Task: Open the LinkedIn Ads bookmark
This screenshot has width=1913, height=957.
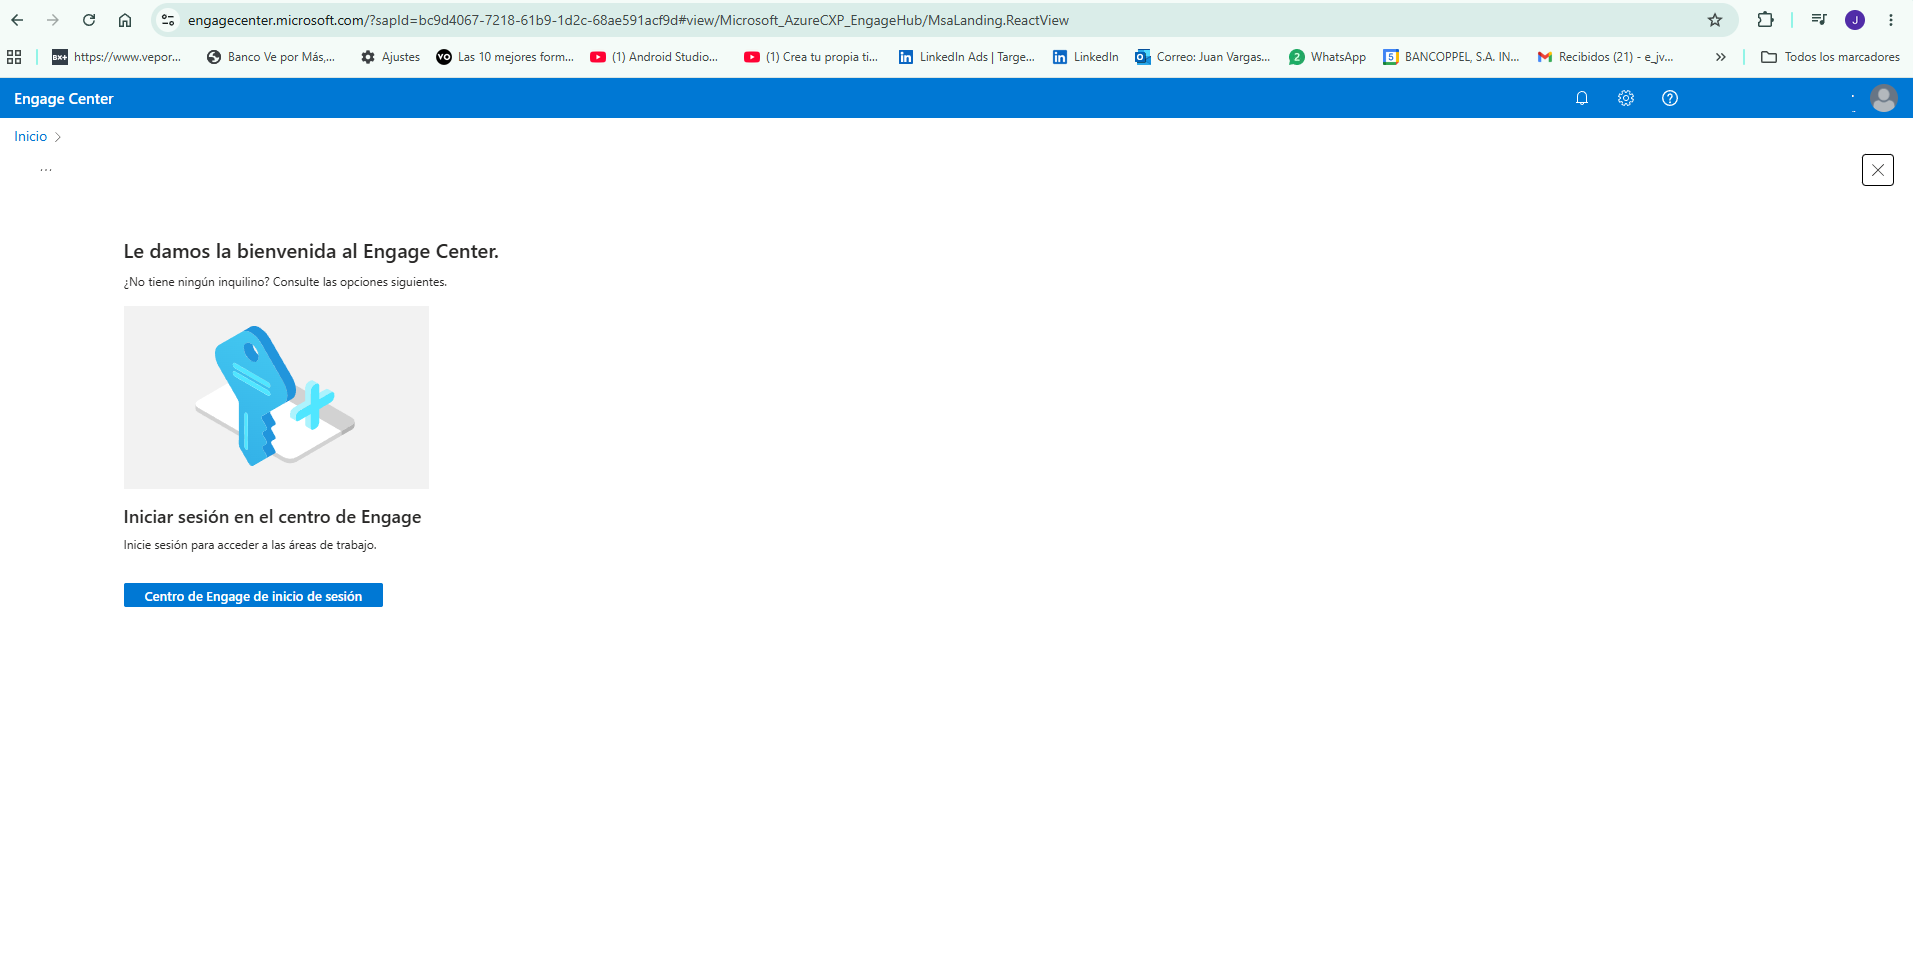Action: click(x=967, y=57)
